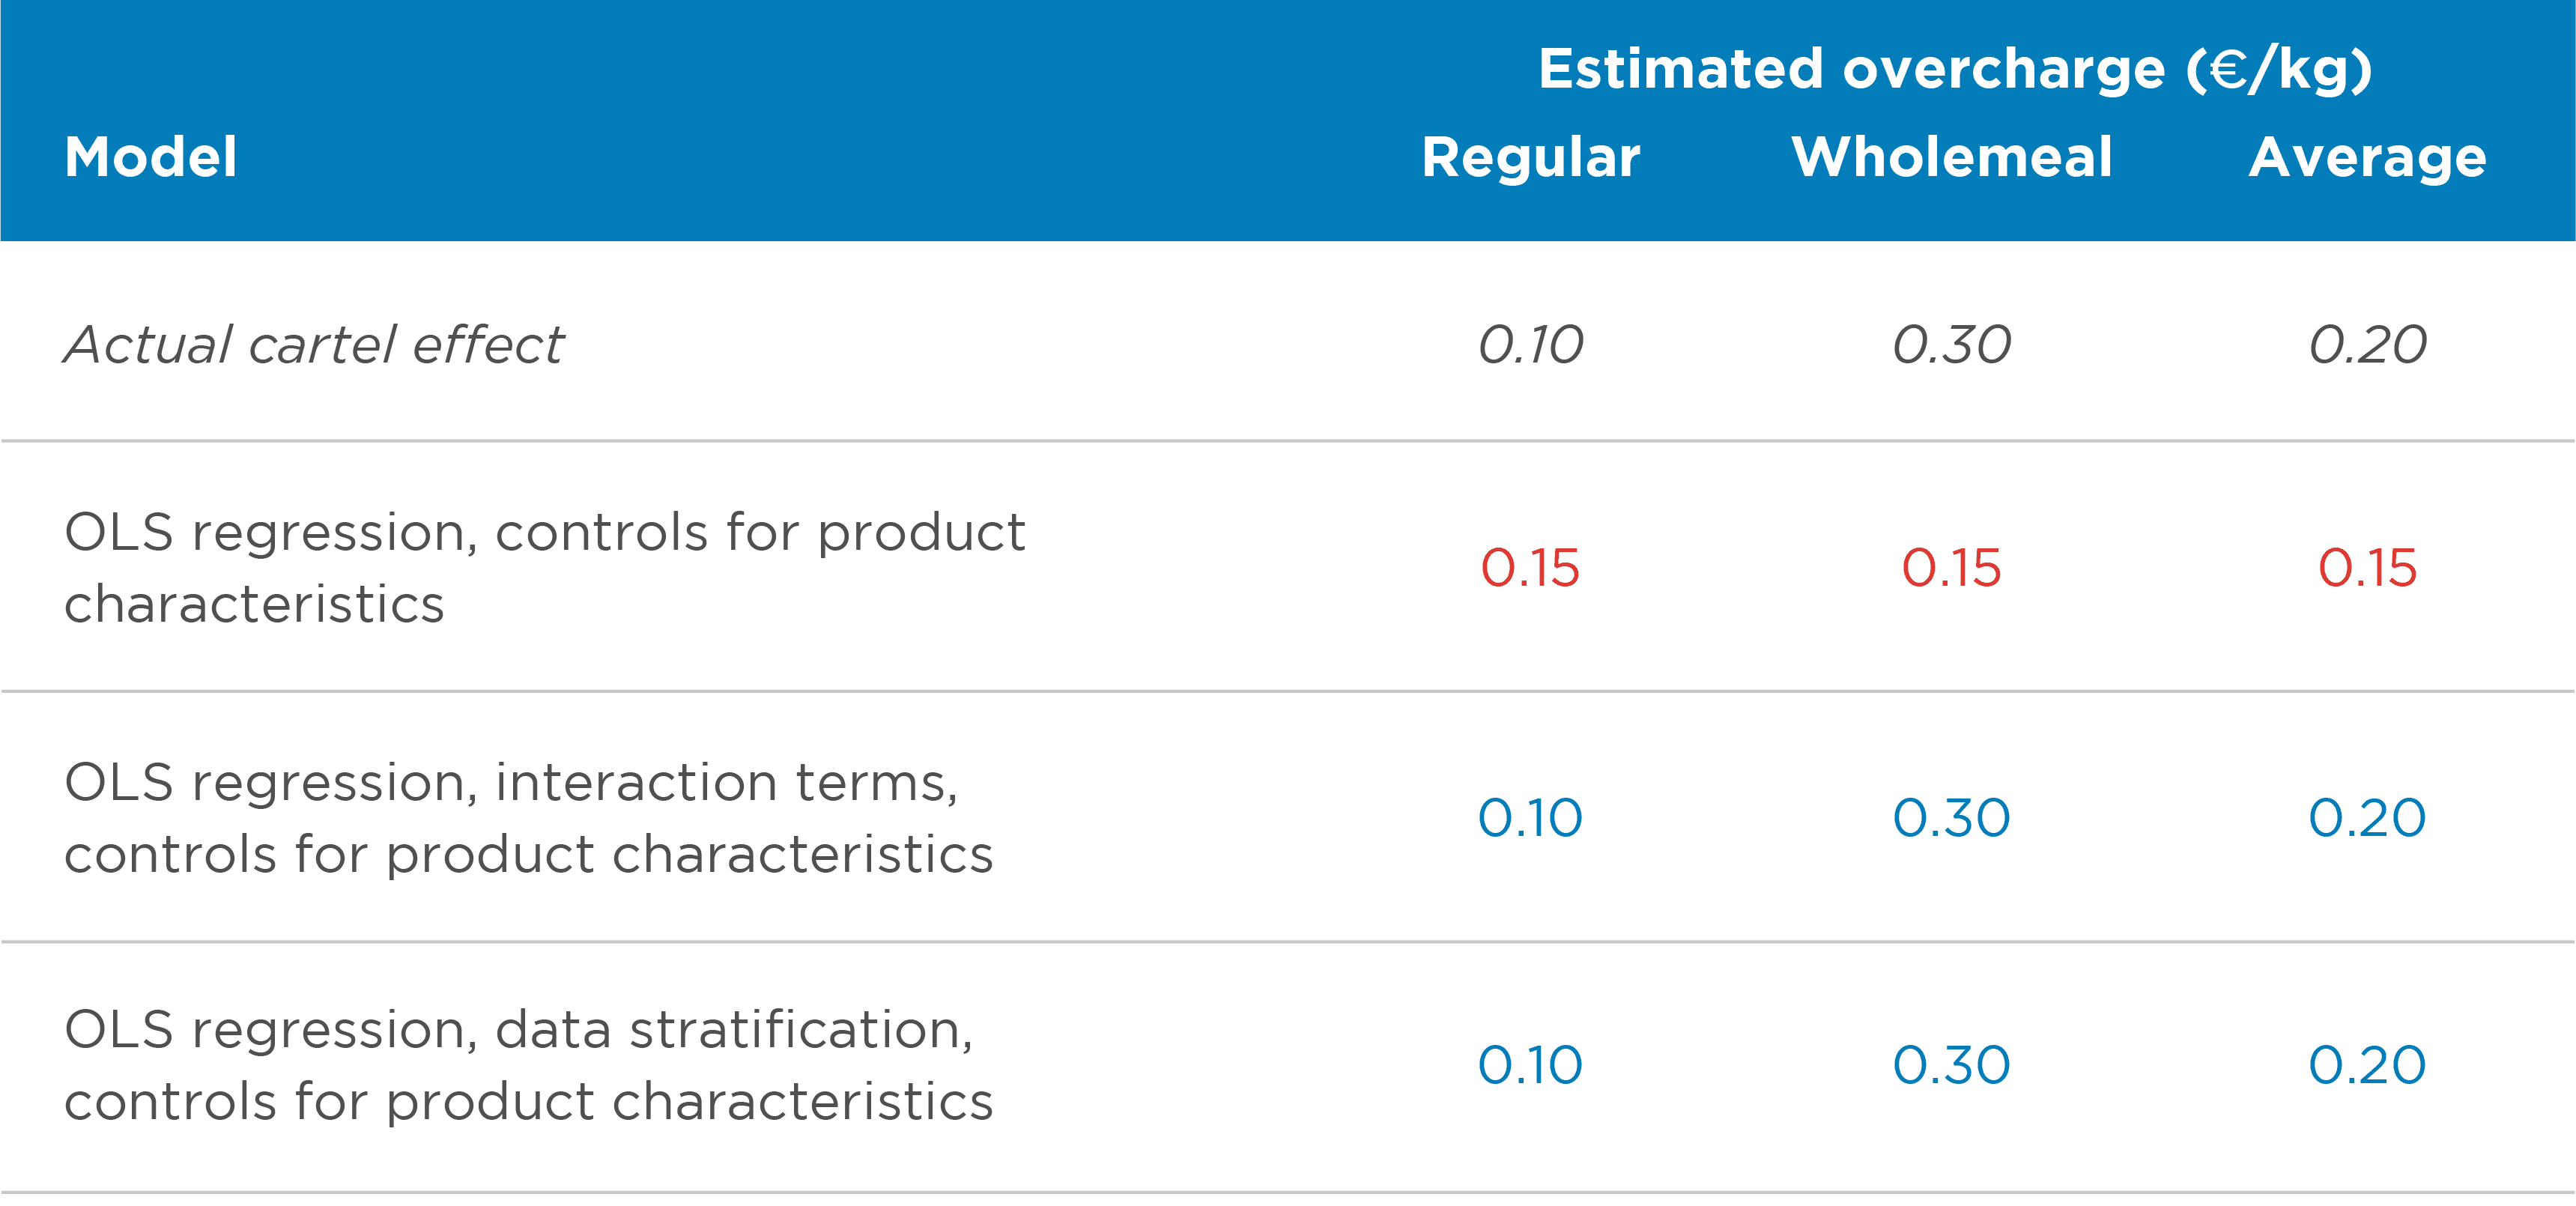Screen dimensions: 2576x1206
Task: Select Wholemeal 0.30 in interaction terms row
Action: pyautogui.click(x=1951, y=818)
